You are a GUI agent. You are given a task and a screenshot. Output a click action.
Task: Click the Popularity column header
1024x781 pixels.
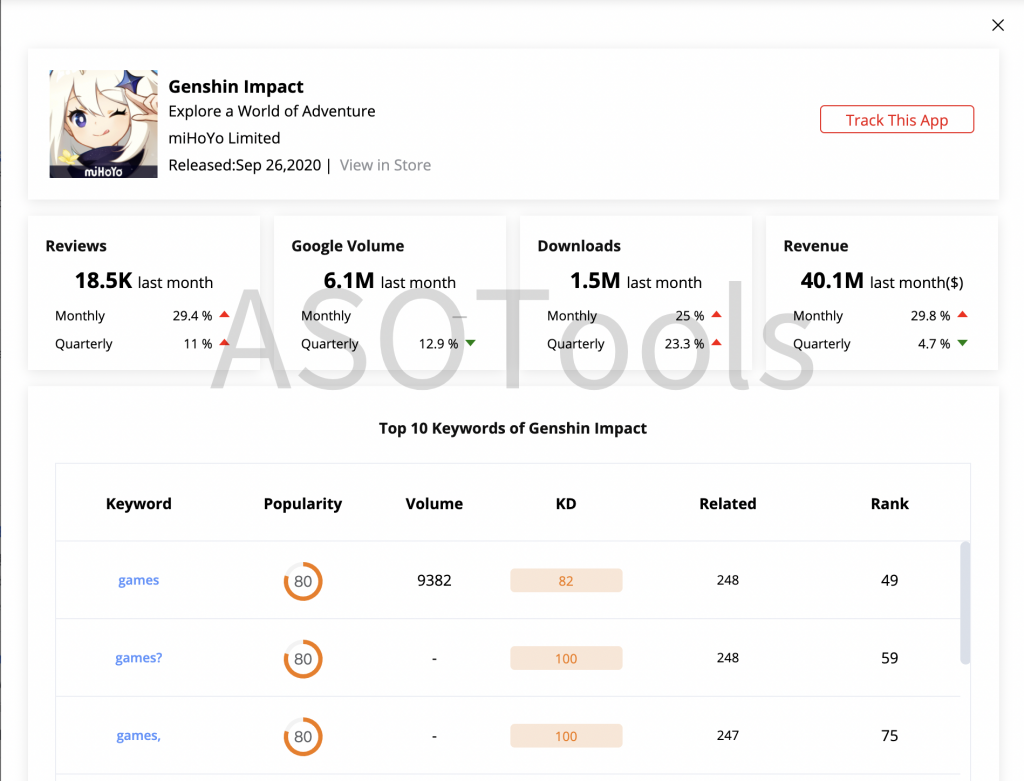click(x=303, y=503)
